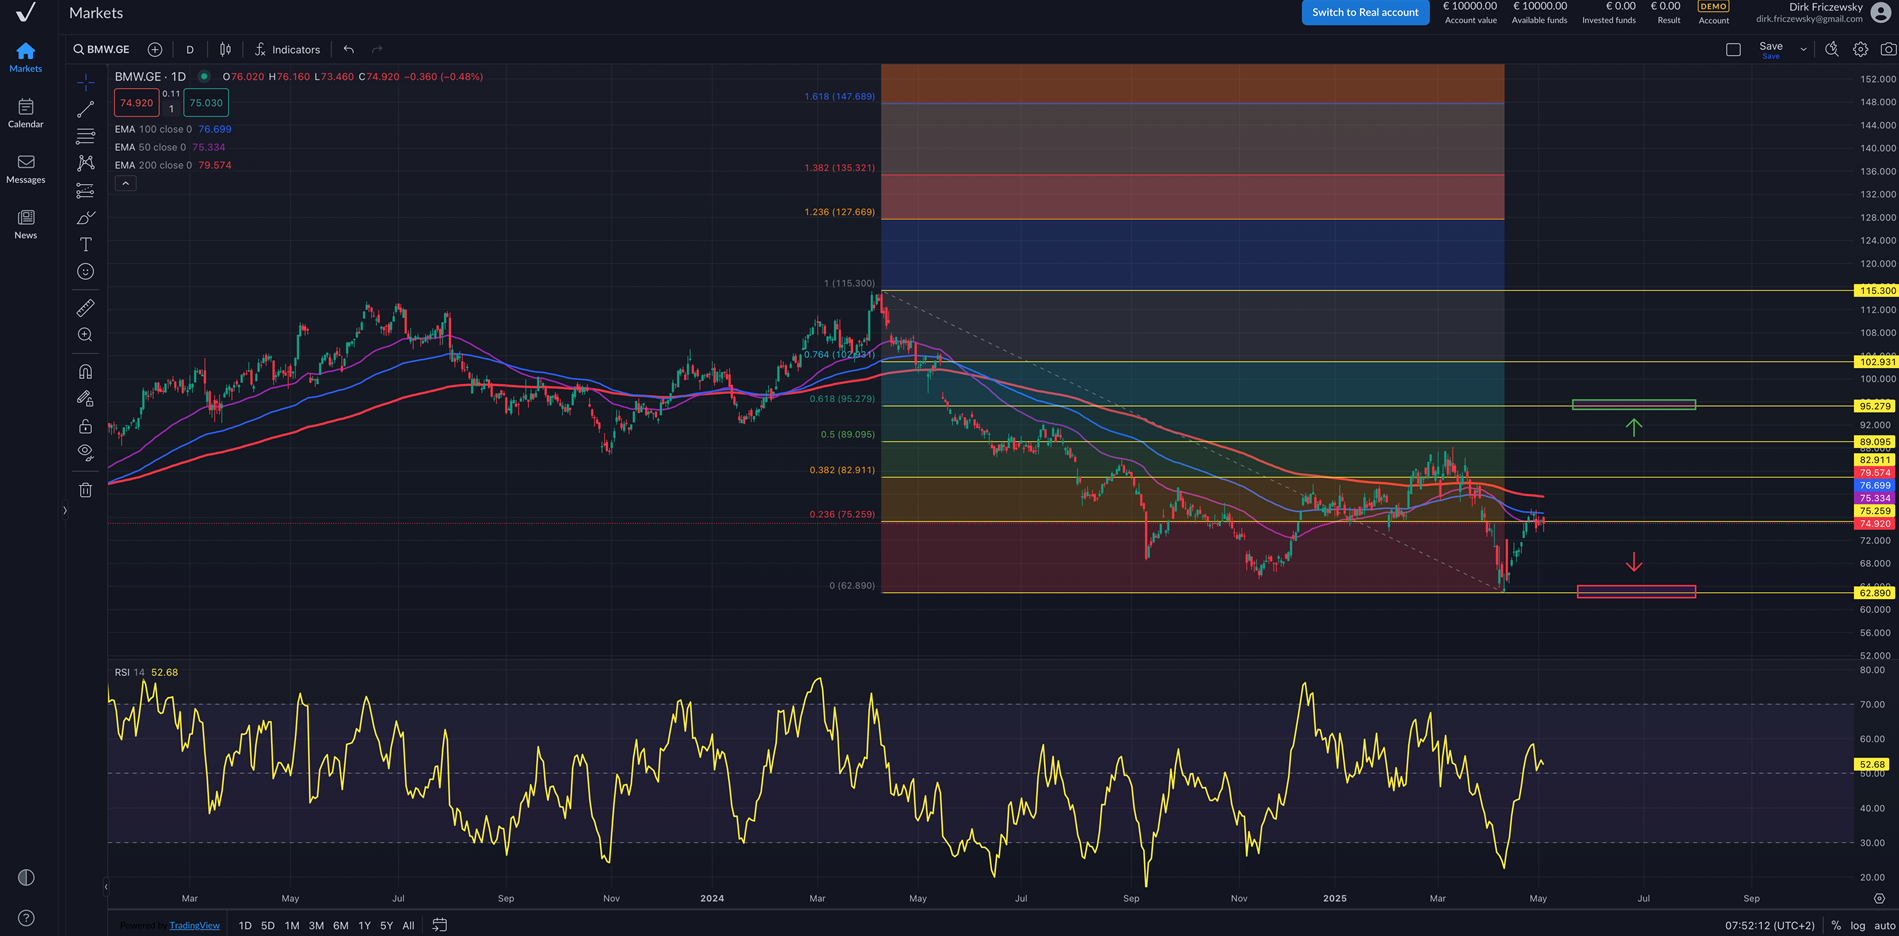1899x936 pixels.
Task: Activate the ruler measure tool
Action: click(86, 308)
